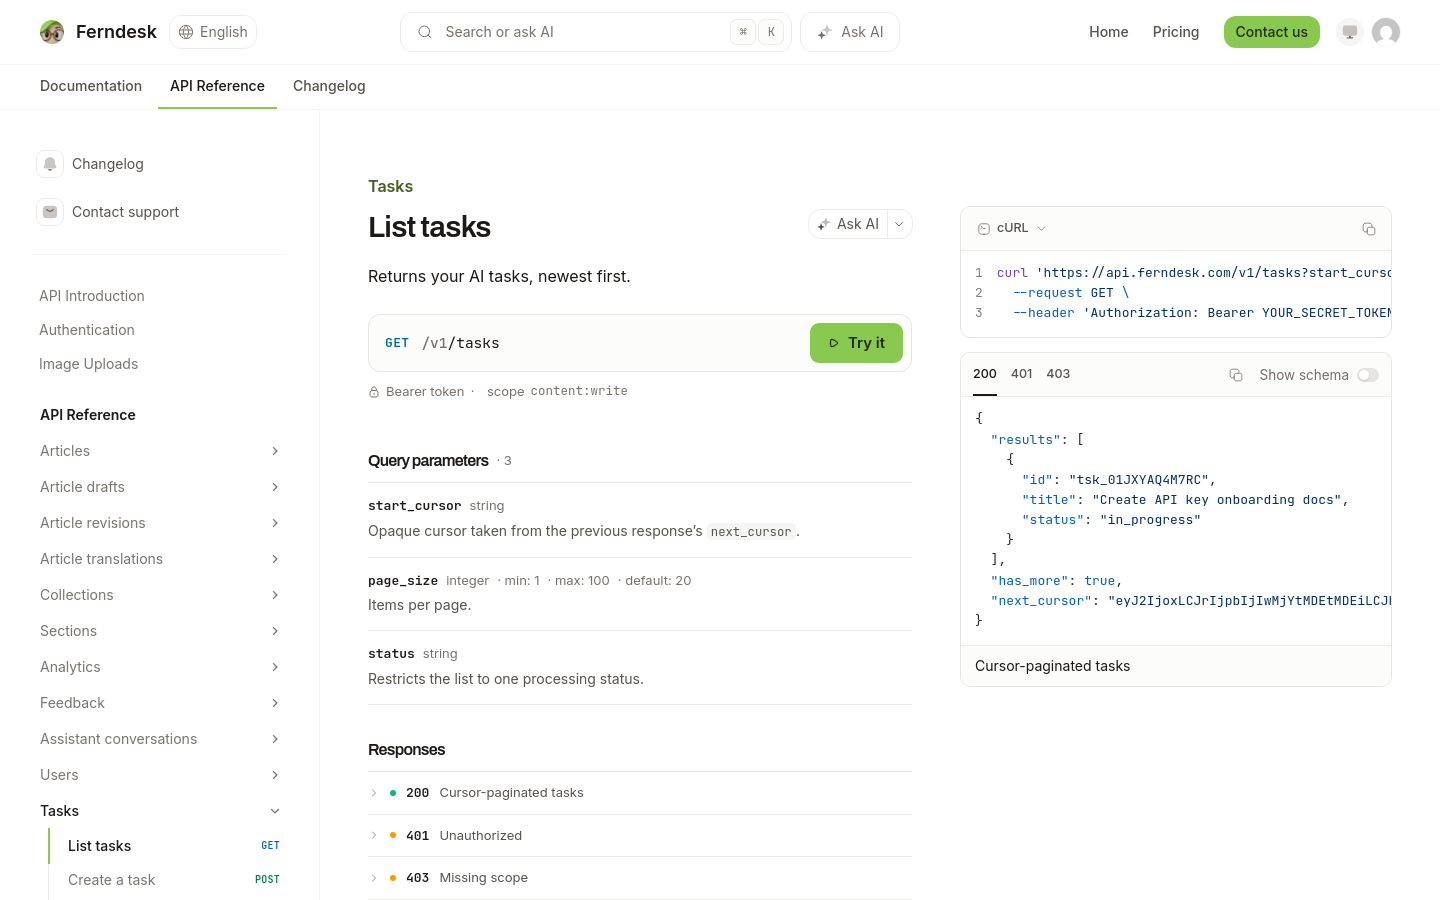The image size is (1440, 900).
Task: Click the content:write scope label
Action: tap(579, 391)
